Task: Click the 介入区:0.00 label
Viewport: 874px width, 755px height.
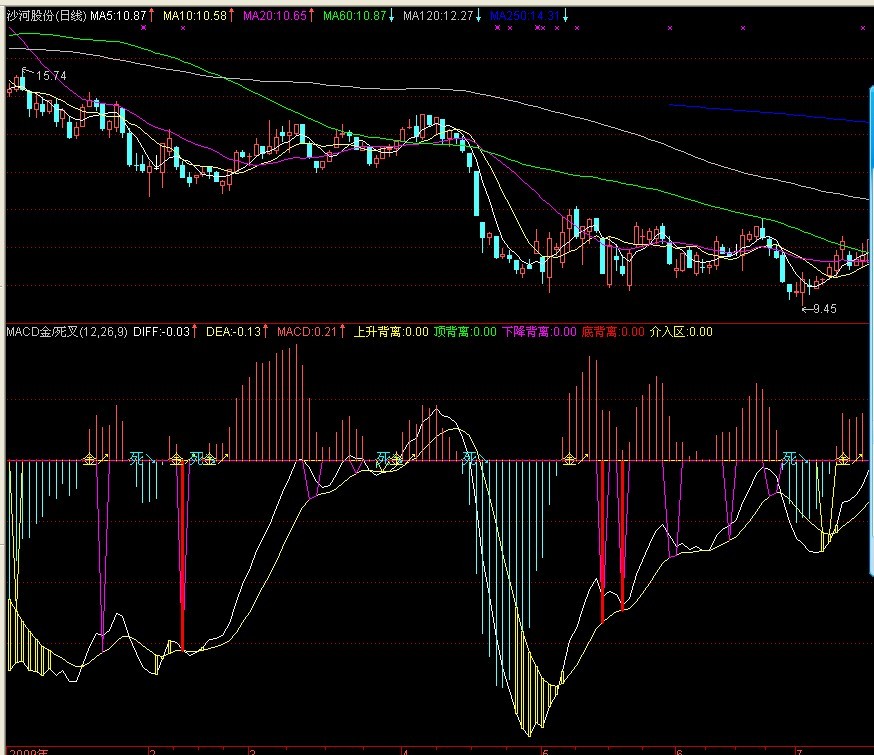Action: click(x=682, y=331)
